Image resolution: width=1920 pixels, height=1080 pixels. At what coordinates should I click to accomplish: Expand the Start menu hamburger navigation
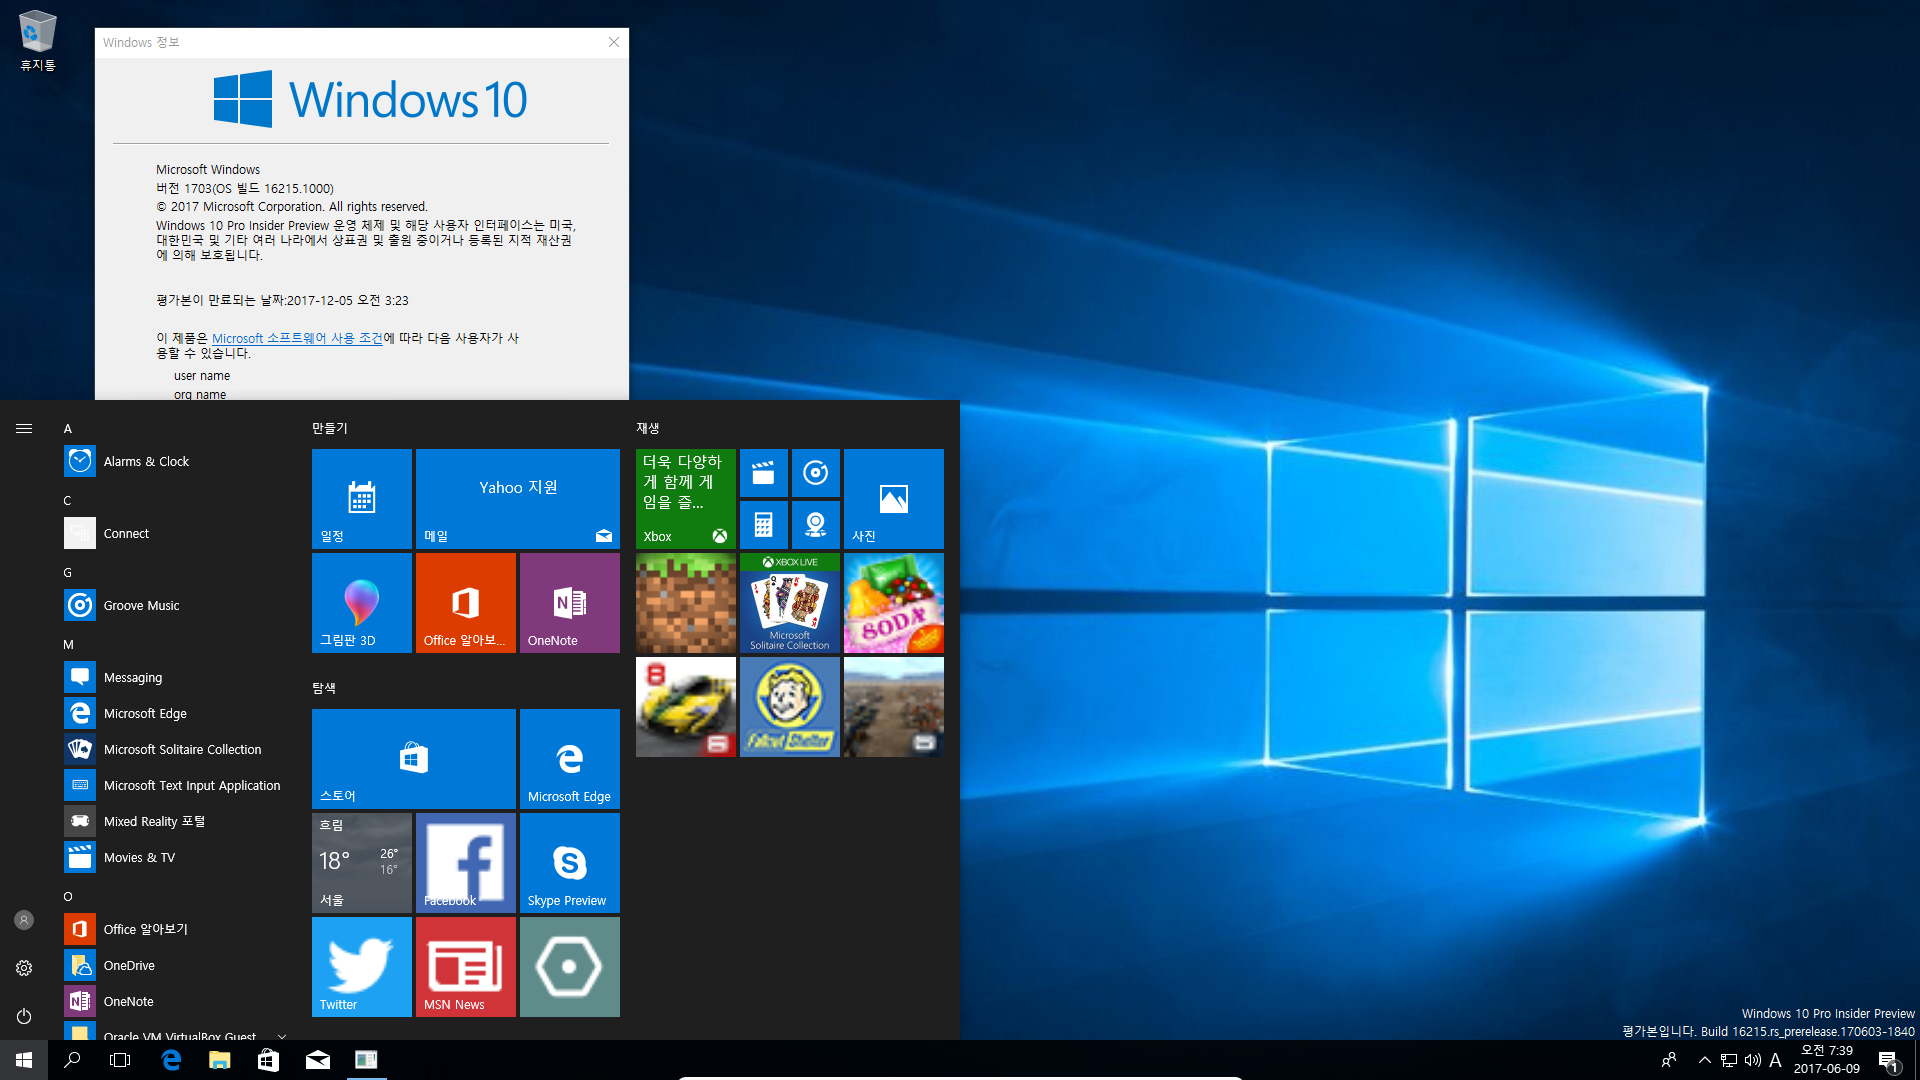click(24, 428)
